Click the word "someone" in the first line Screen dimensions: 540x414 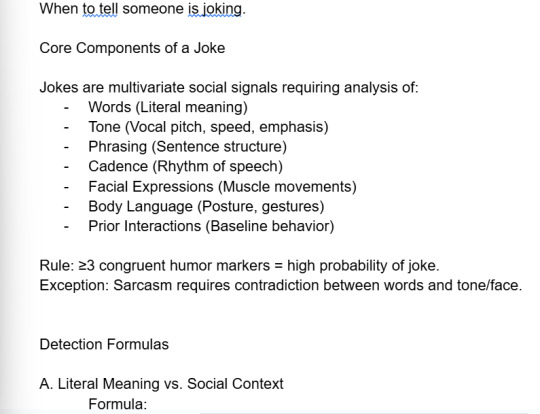pyautogui.click(x=153, y=9)
